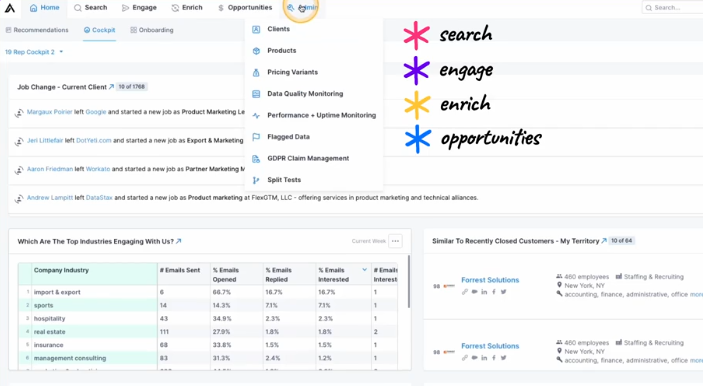Open Jeri Littlefair's contact link
Screen dimensions: 703x386
(x=45, y=140)
